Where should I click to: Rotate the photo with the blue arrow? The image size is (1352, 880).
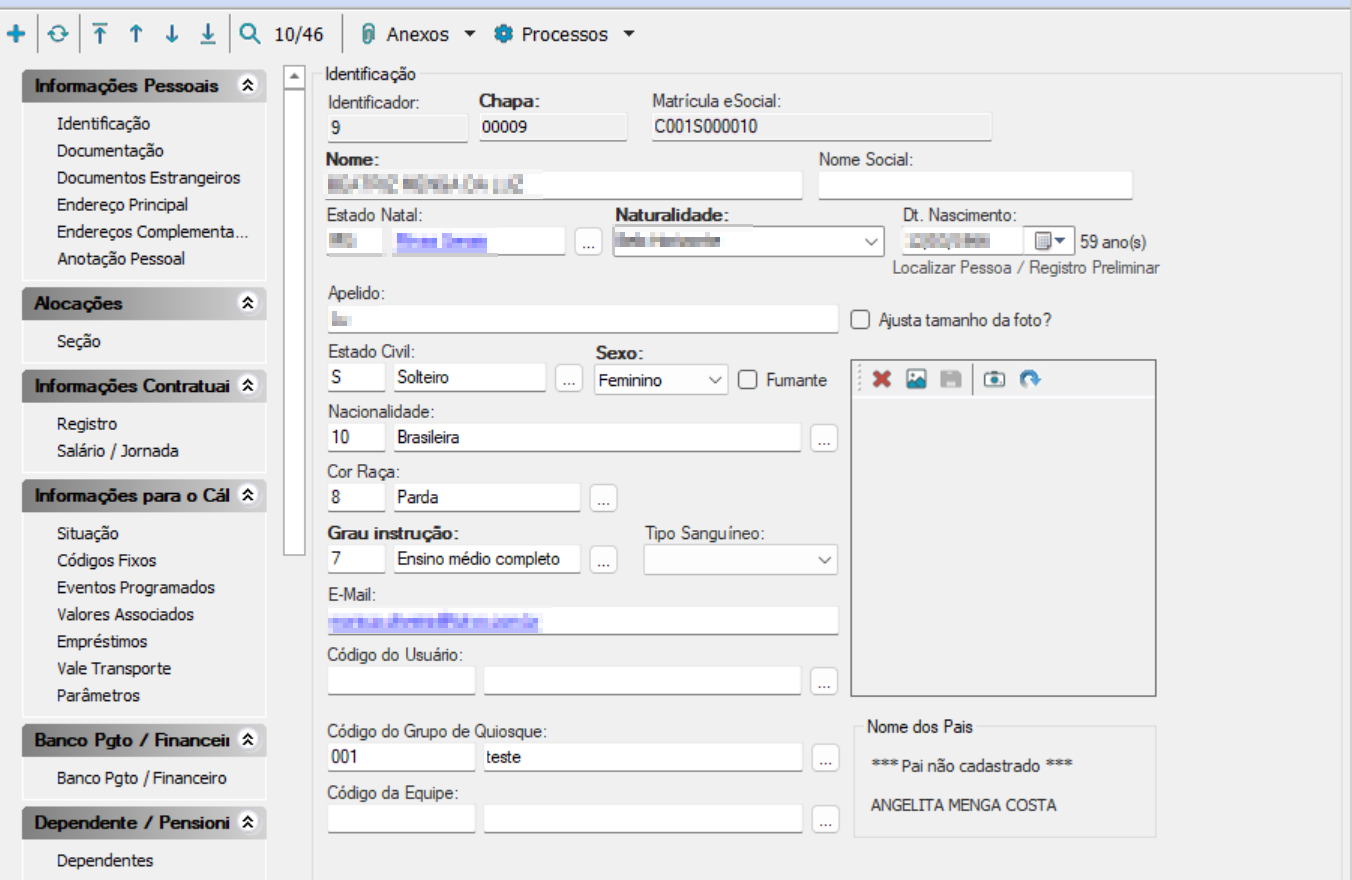1030,379
